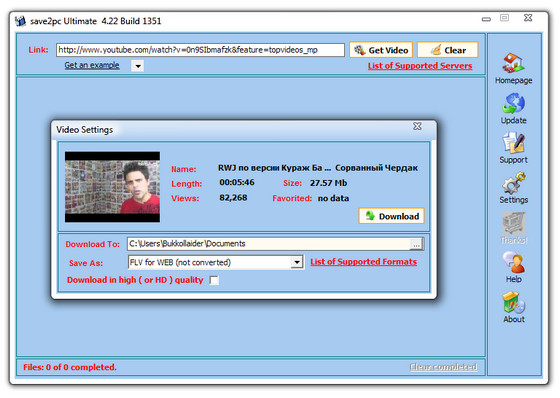Click the Clear button
560x398 pixels.
[x=448, y=50]
